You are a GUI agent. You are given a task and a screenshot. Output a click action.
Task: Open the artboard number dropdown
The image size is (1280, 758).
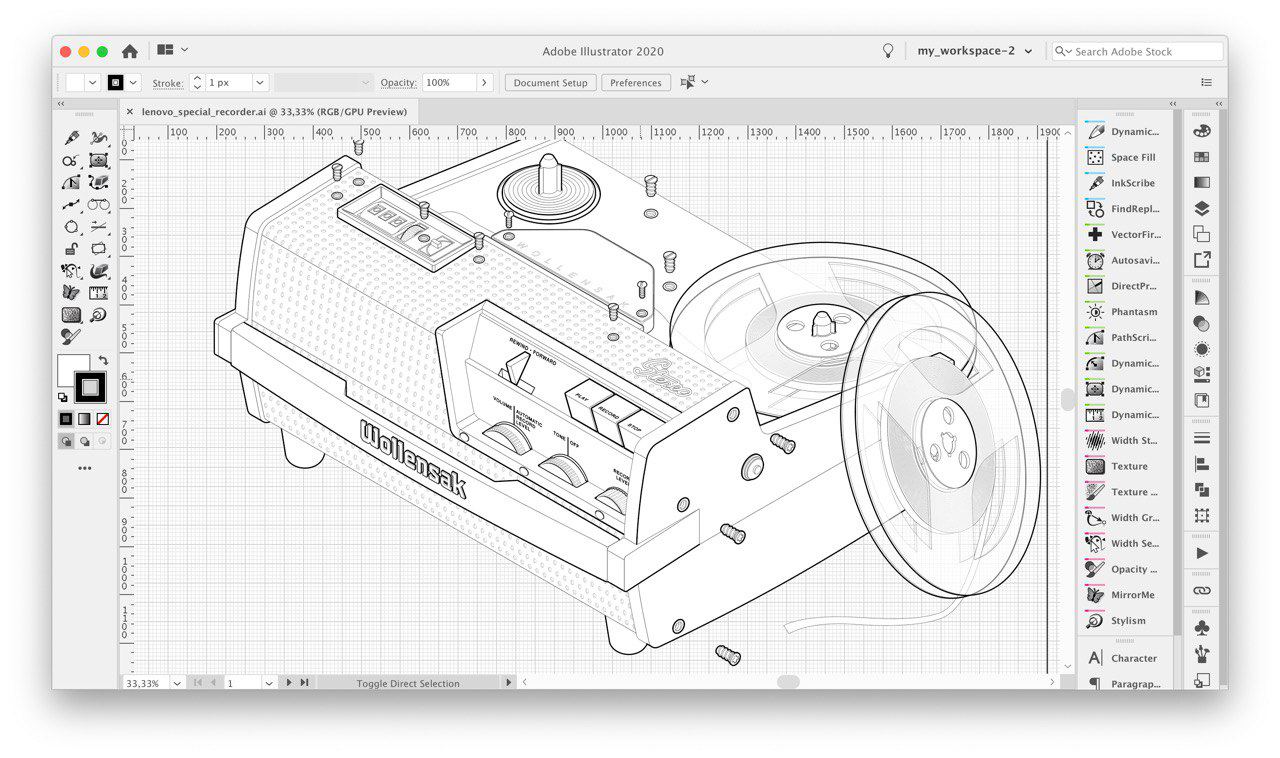pyautogui.click(x=269, y=683)
